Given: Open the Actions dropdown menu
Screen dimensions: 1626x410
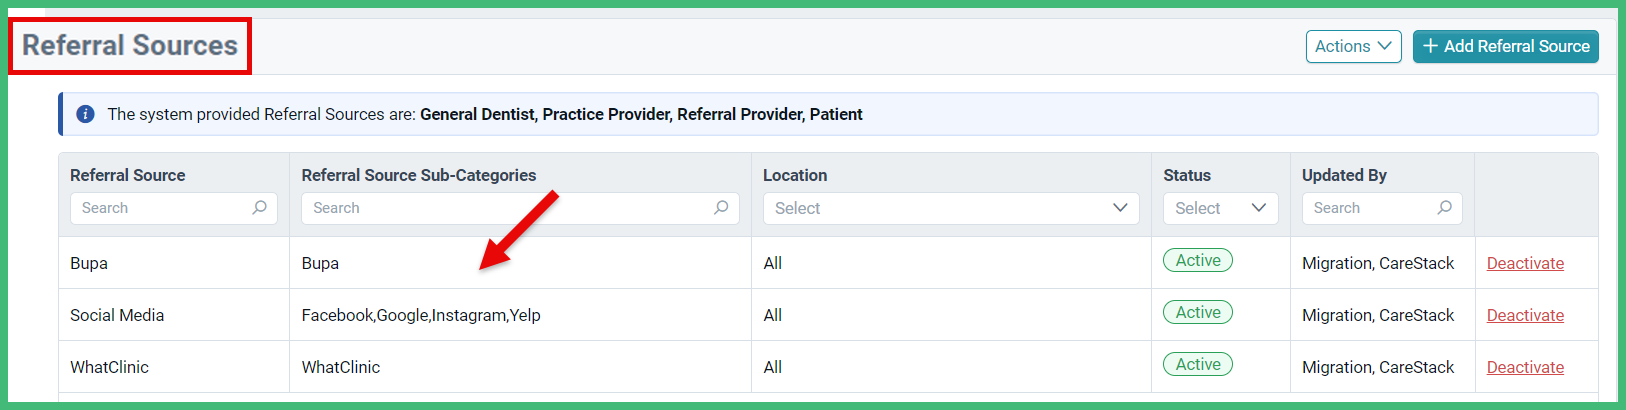Looking at the screenshot, I should point(1353,46).
